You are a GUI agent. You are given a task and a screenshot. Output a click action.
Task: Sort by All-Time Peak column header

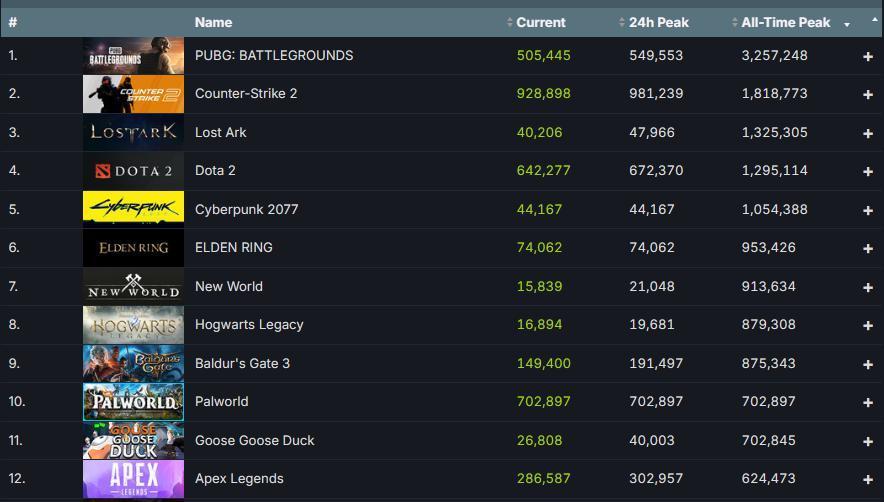[786, 22]
